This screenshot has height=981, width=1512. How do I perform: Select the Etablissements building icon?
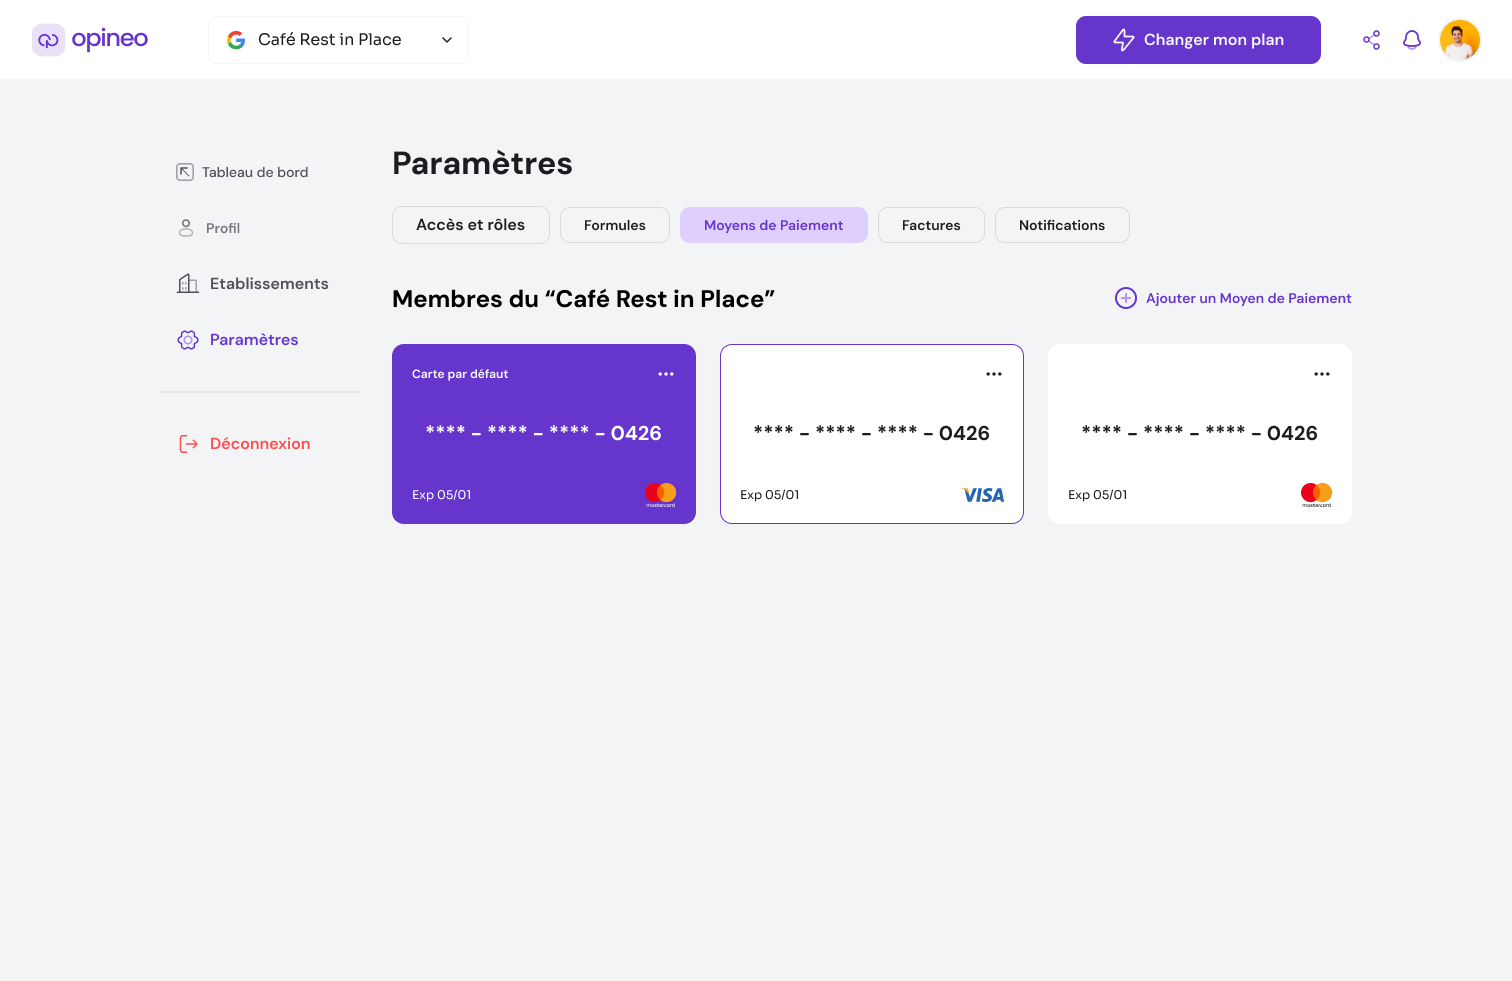tap(187, 283)
